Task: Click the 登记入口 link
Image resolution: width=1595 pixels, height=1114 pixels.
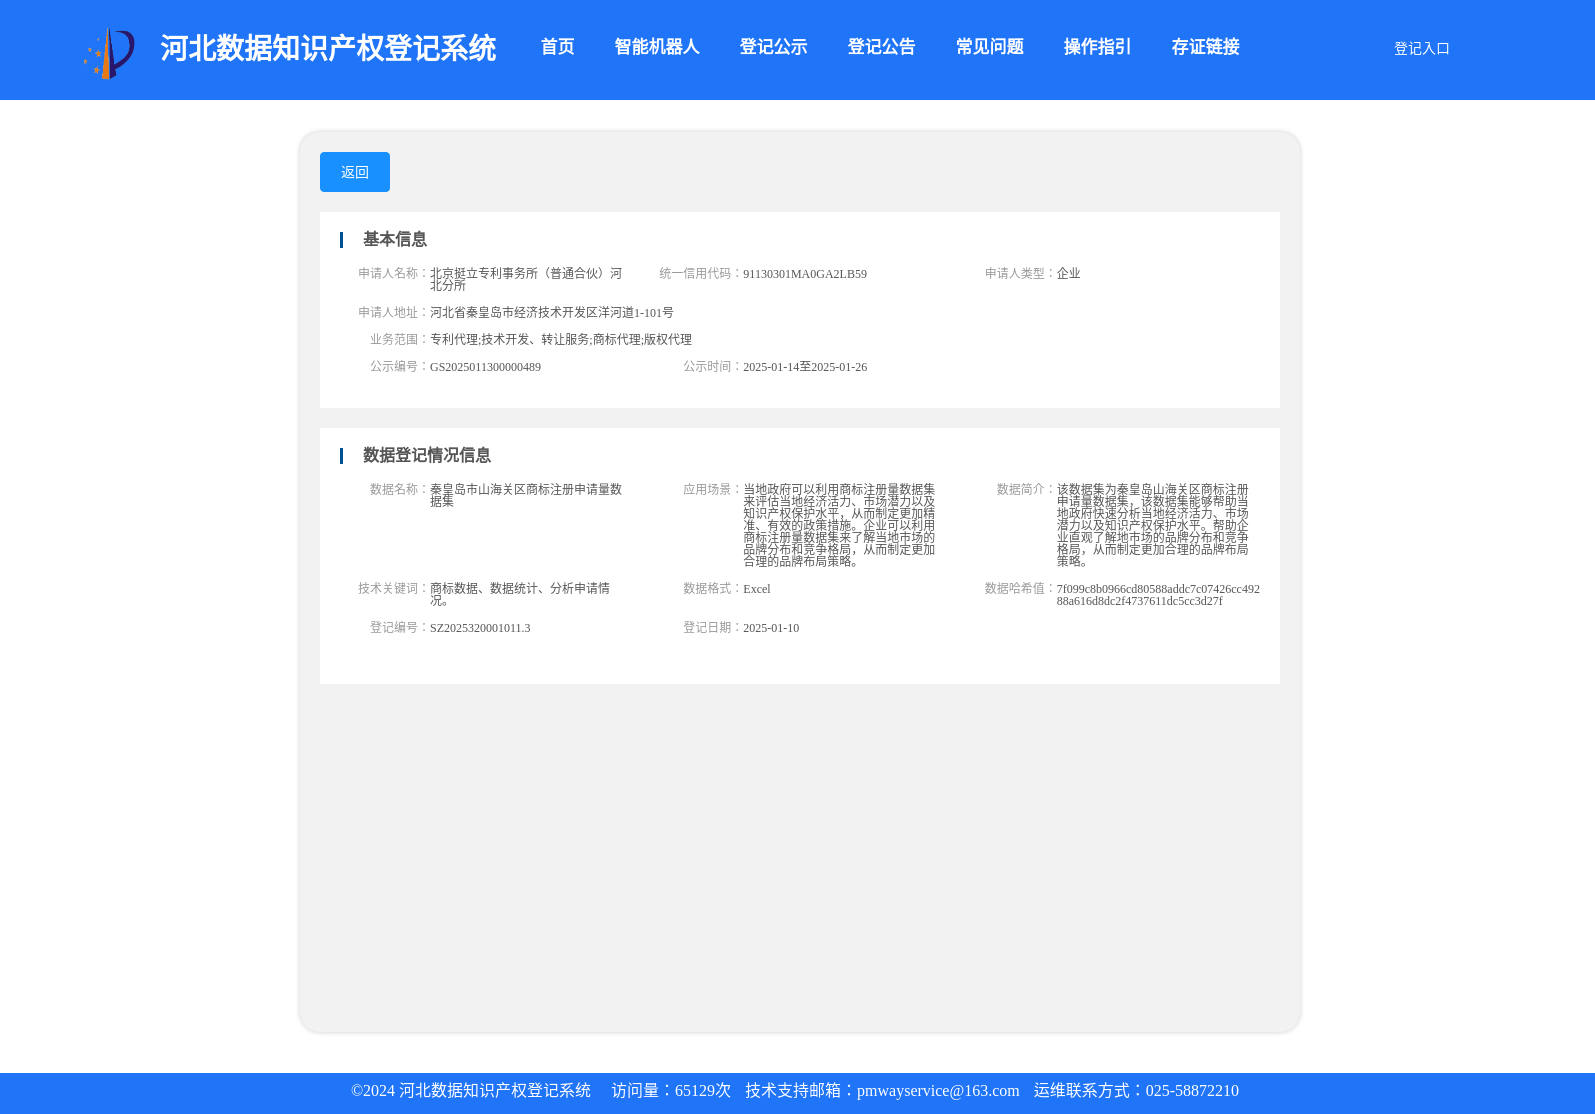Action: coord(1421,48)
